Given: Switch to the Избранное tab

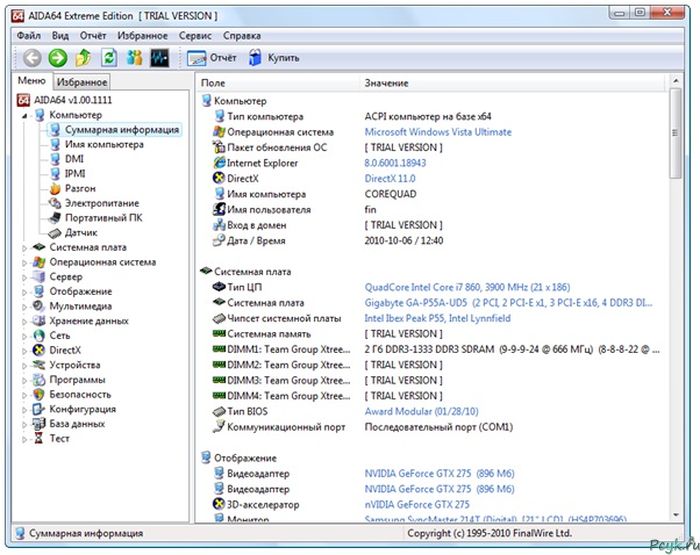Looking at the screenshot, I should [82, 82].
